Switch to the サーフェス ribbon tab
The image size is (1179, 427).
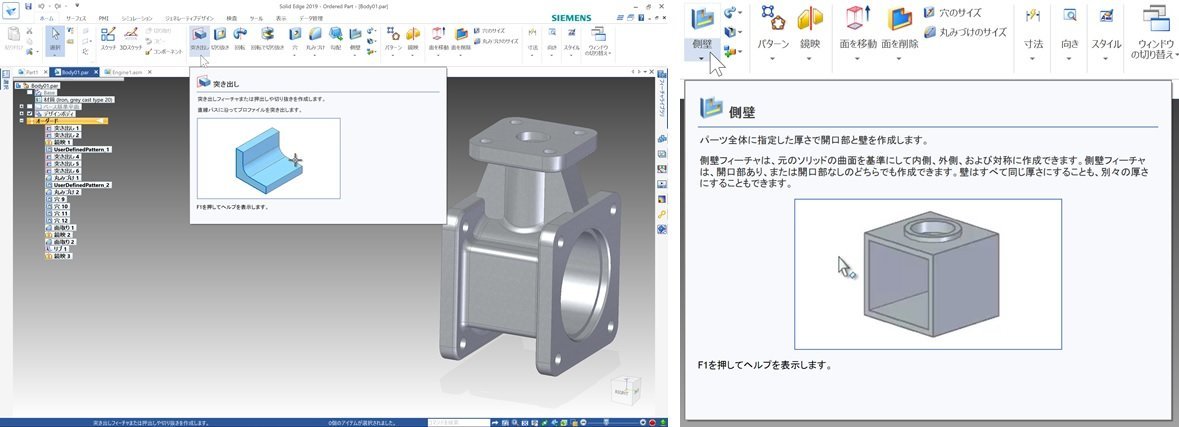76,19
